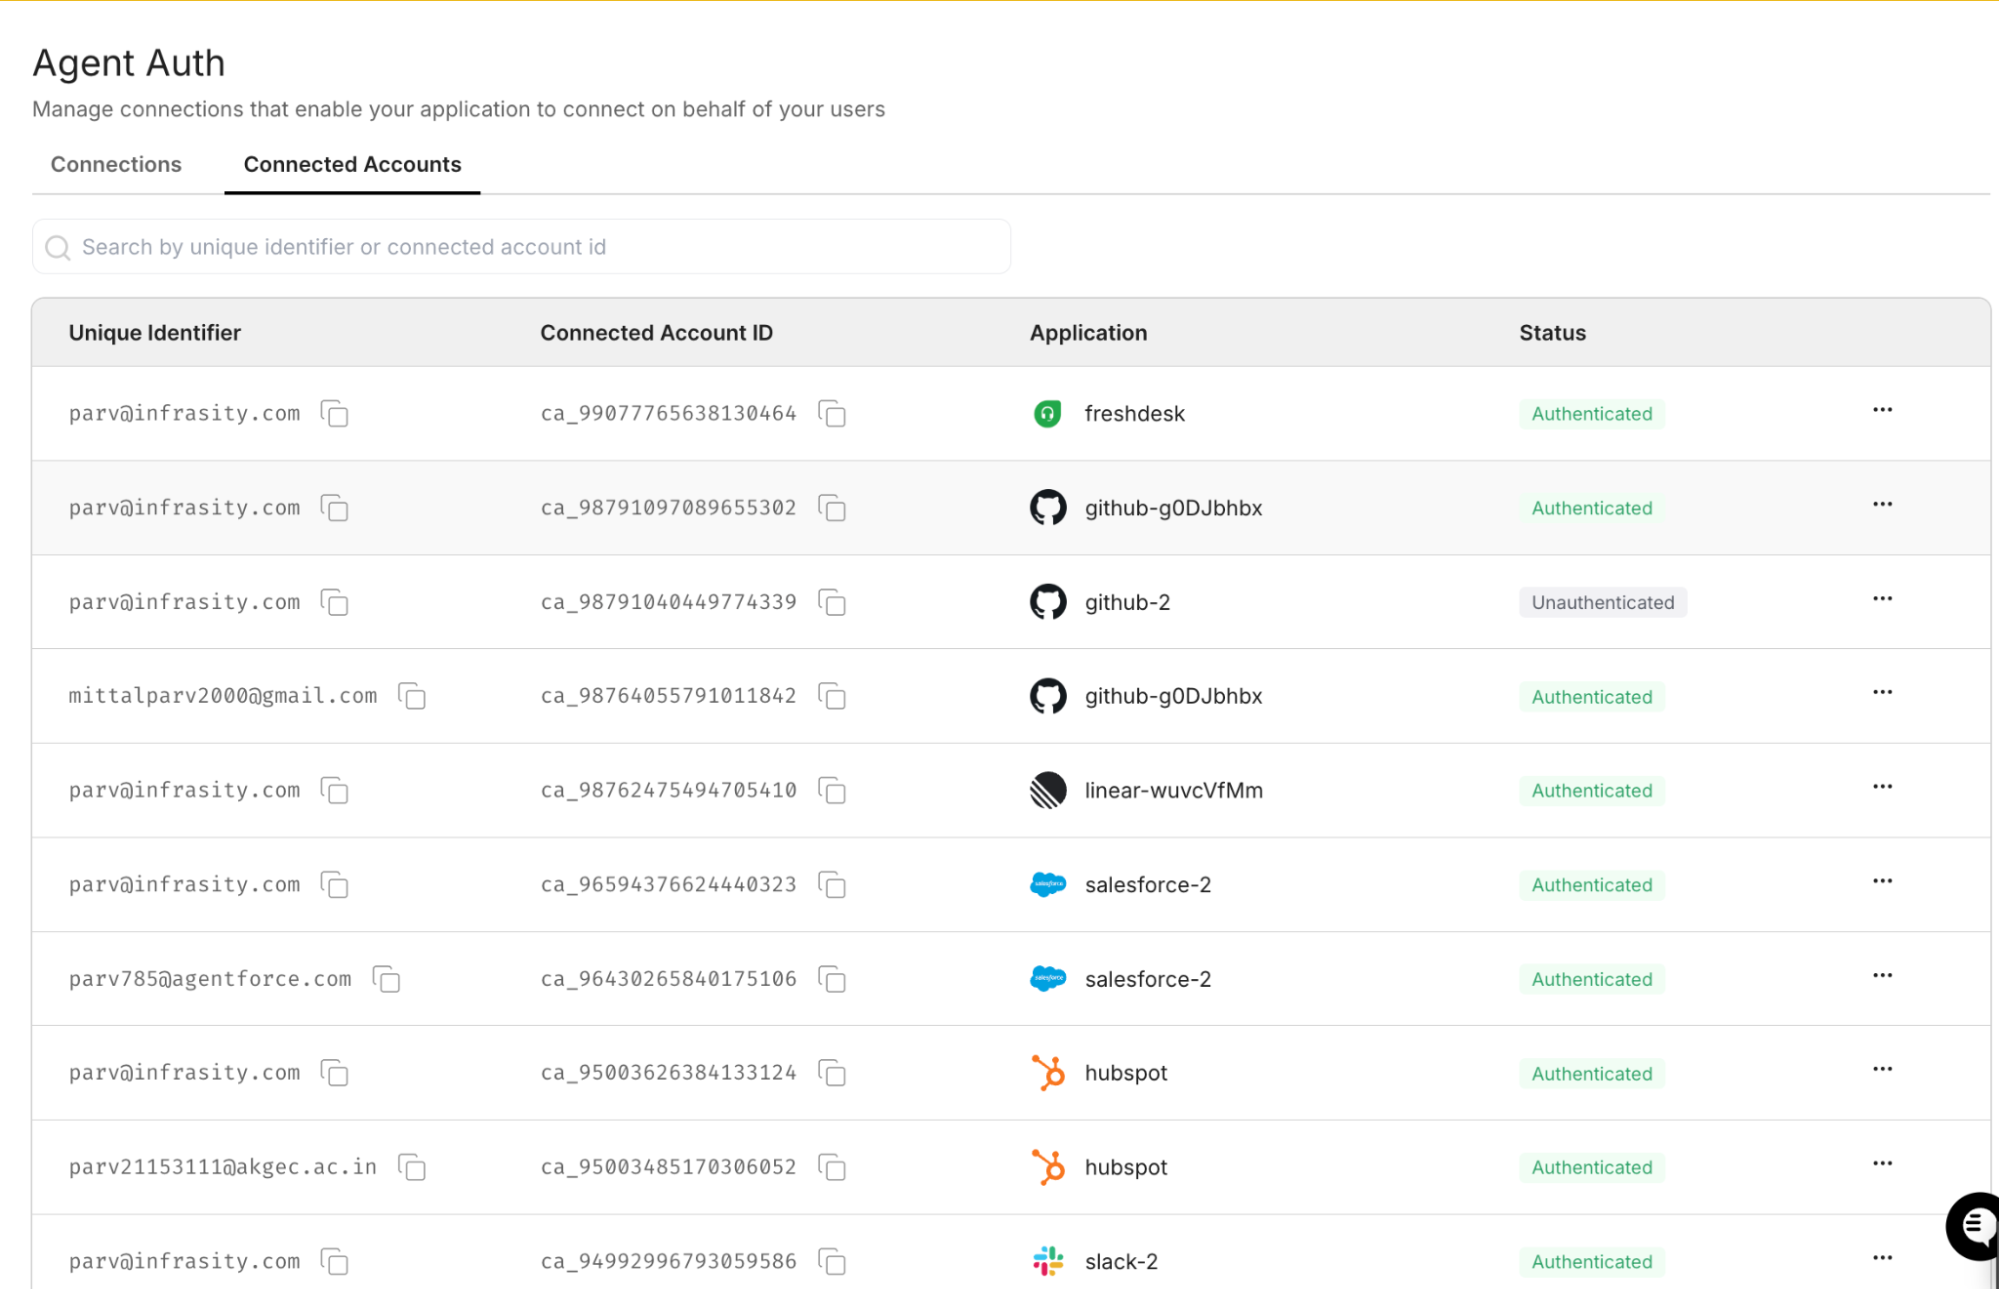Focus the connected account search field
1999x1290 pixels.
[x=520, y=247]
